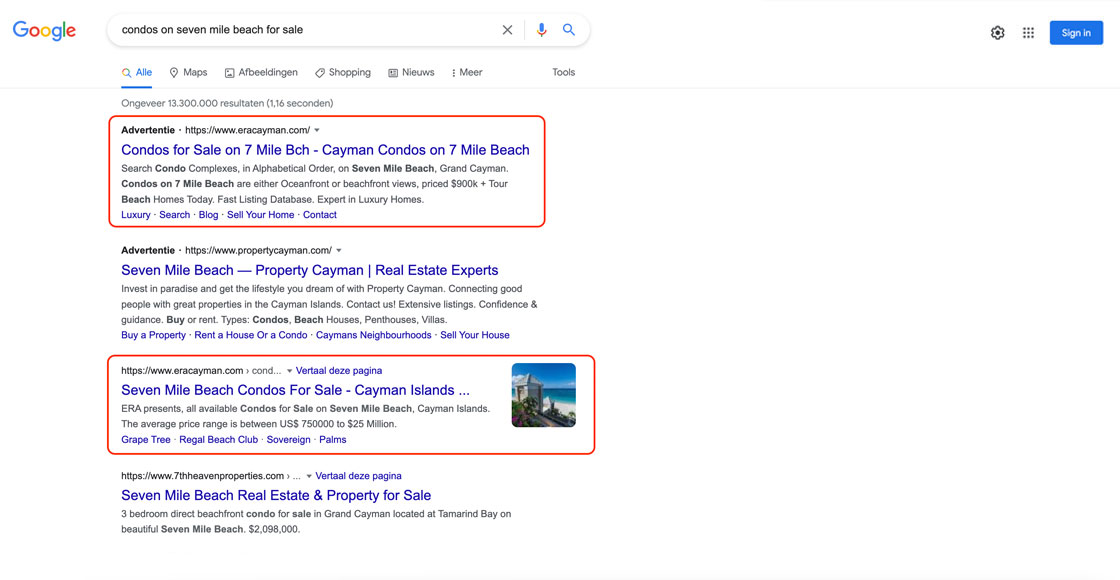Switch to the Nieuws tab
Screen dimensions: 1120x580
pyautogui.click(x=411, y=73)
